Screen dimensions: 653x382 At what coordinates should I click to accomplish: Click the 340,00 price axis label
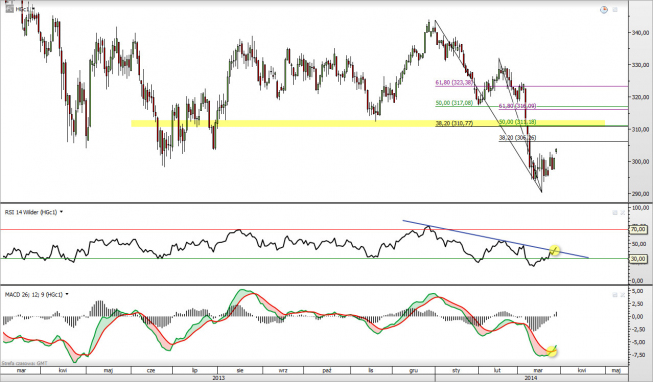point(641,32)
